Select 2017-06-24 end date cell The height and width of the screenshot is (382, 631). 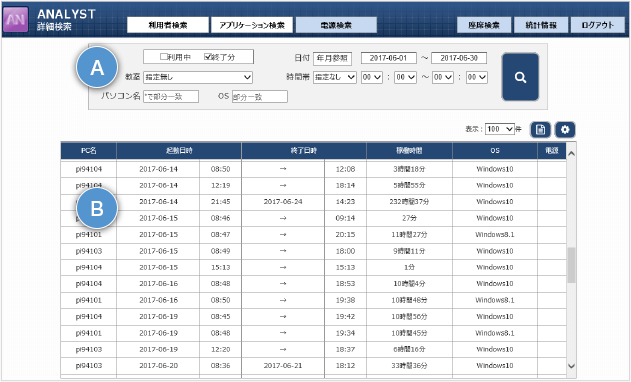click(x=283, y=202)
